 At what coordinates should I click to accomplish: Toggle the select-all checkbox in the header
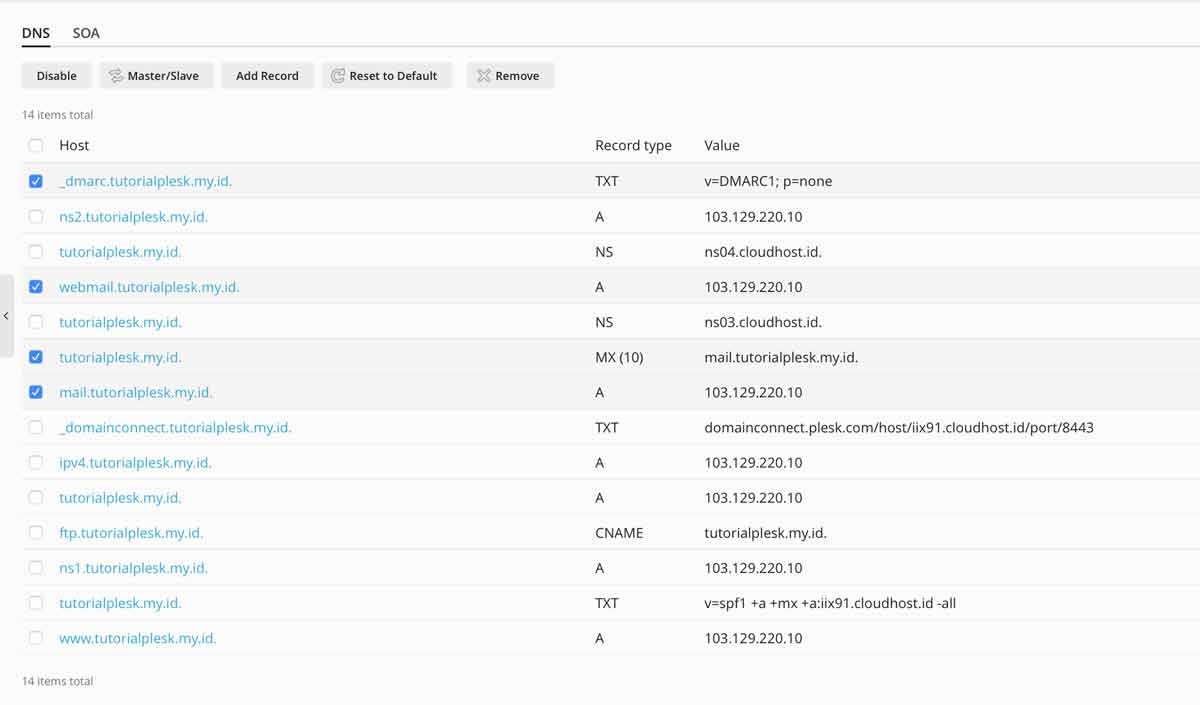[x=36, y=145]
